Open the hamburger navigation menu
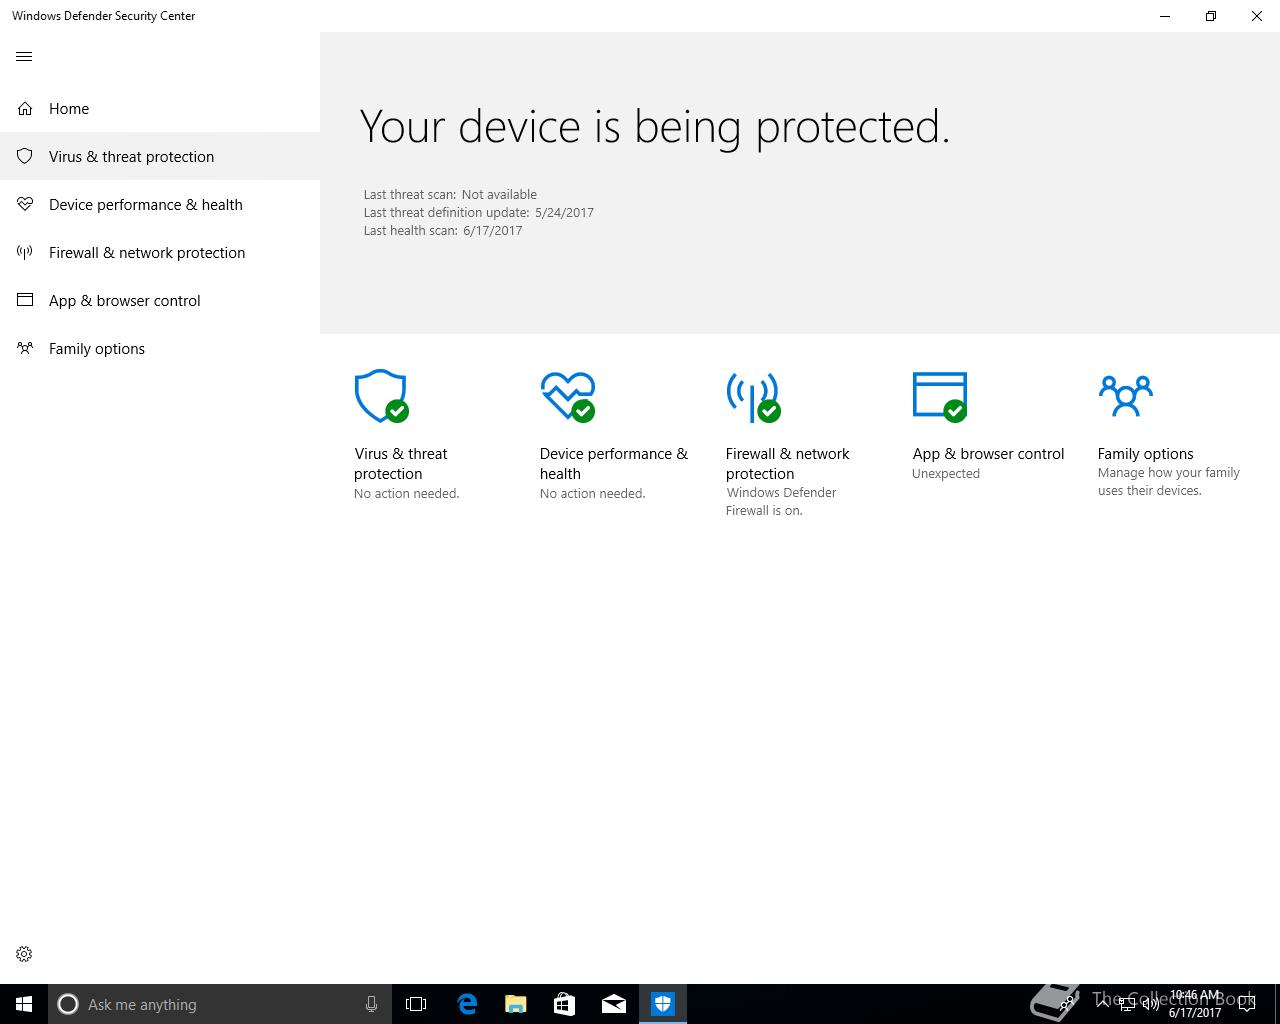Viewport: 1280px width, 1024px height. click(x=24, y=57)
